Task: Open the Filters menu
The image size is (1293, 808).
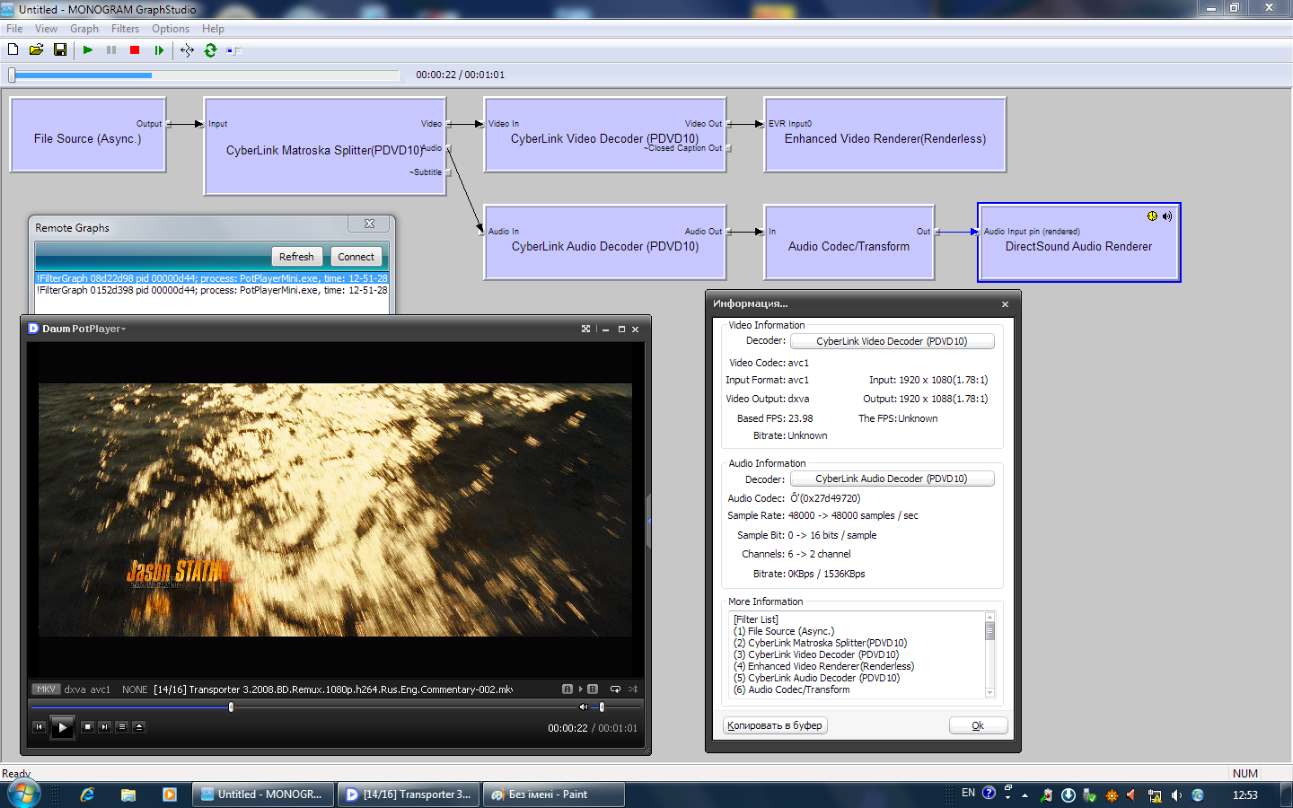Action: [x=125, y=29]
